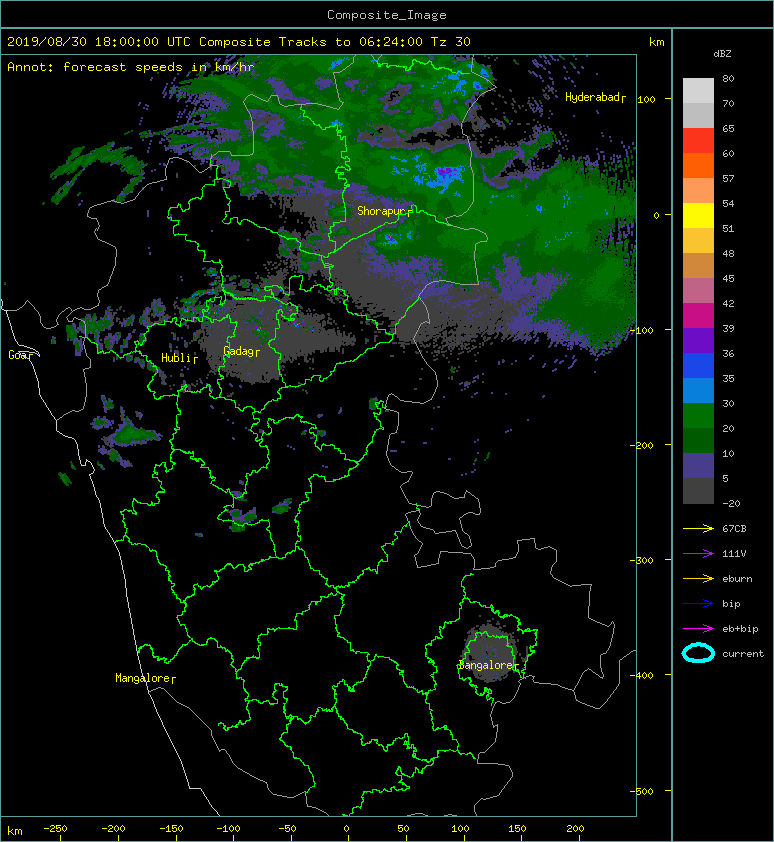Click the '-300' tick on right axis
Image resolution: width=774 pixels, height=842 pixels.
(x=641, y=560)
